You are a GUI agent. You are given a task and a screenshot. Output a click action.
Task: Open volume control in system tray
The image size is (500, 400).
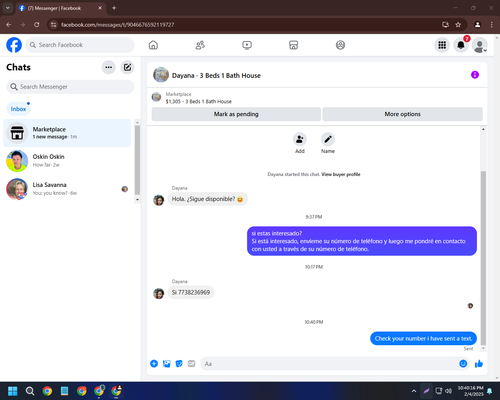[448, 391]
